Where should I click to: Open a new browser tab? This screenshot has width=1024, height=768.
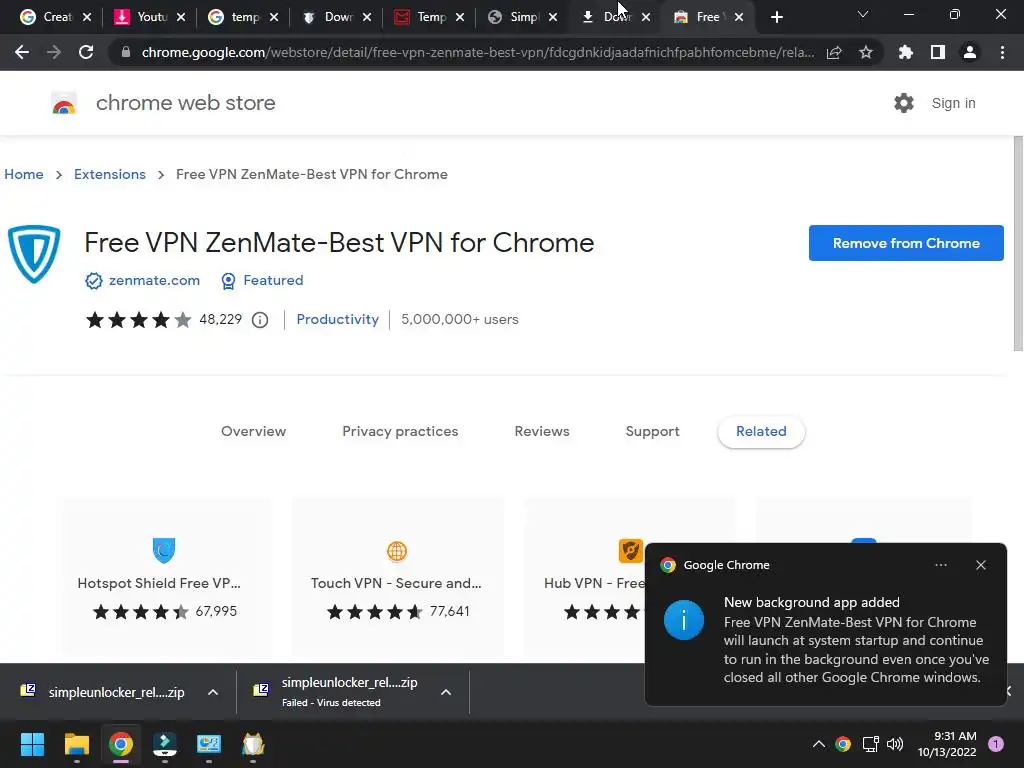point(776,17)
